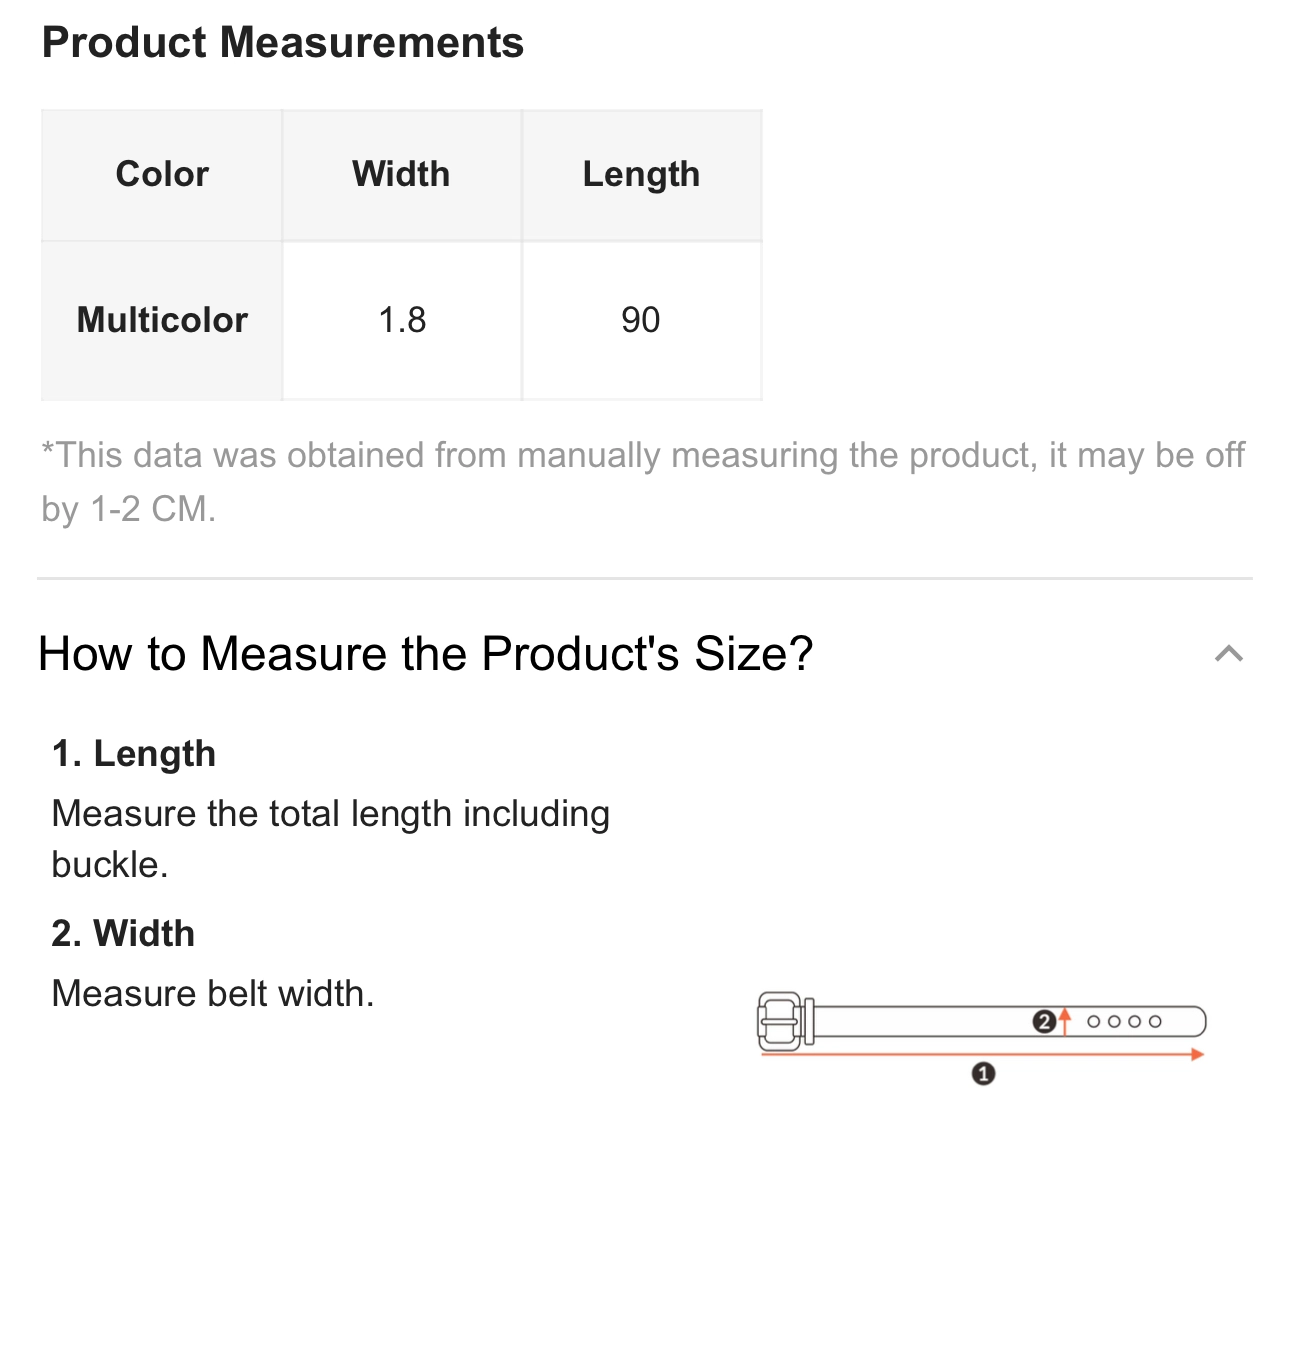Viewport: 1290px width, 1372px height.
Task: Click the orange width arrow
Action: 1065,1021
